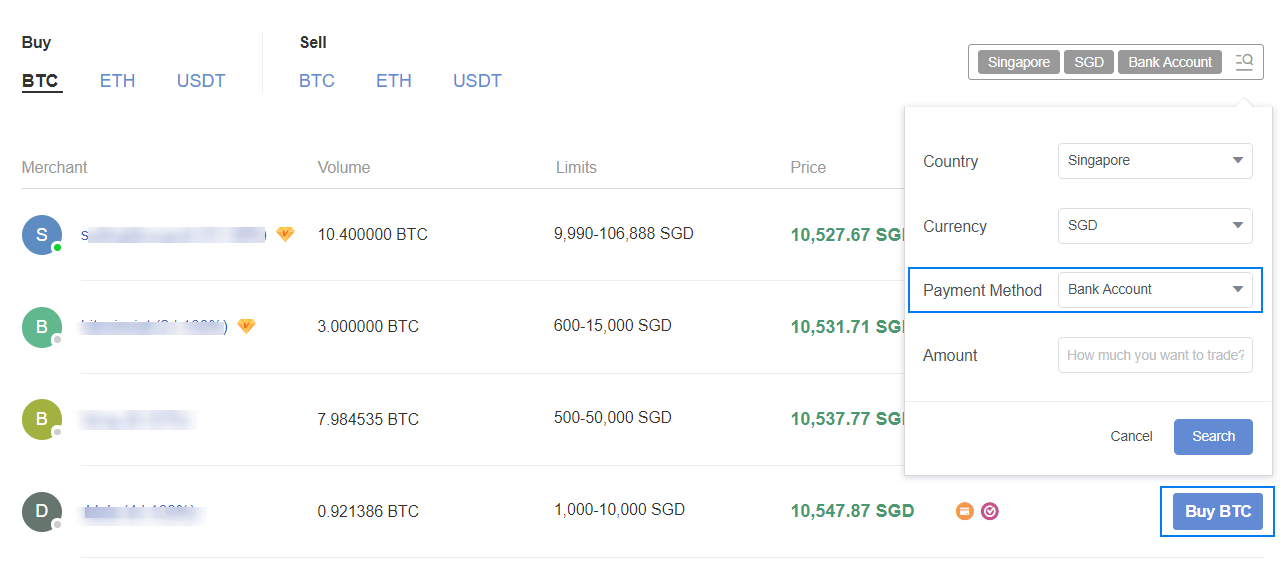Viewport: 1285px width, 563px height.
Task: Click the Amount input field
Action: click(1155, 355)
